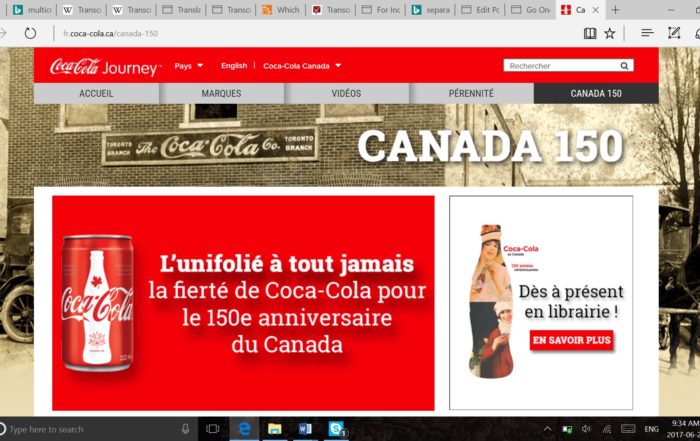
Task: Open Skype from the taskbar
Action: point(336,429)
